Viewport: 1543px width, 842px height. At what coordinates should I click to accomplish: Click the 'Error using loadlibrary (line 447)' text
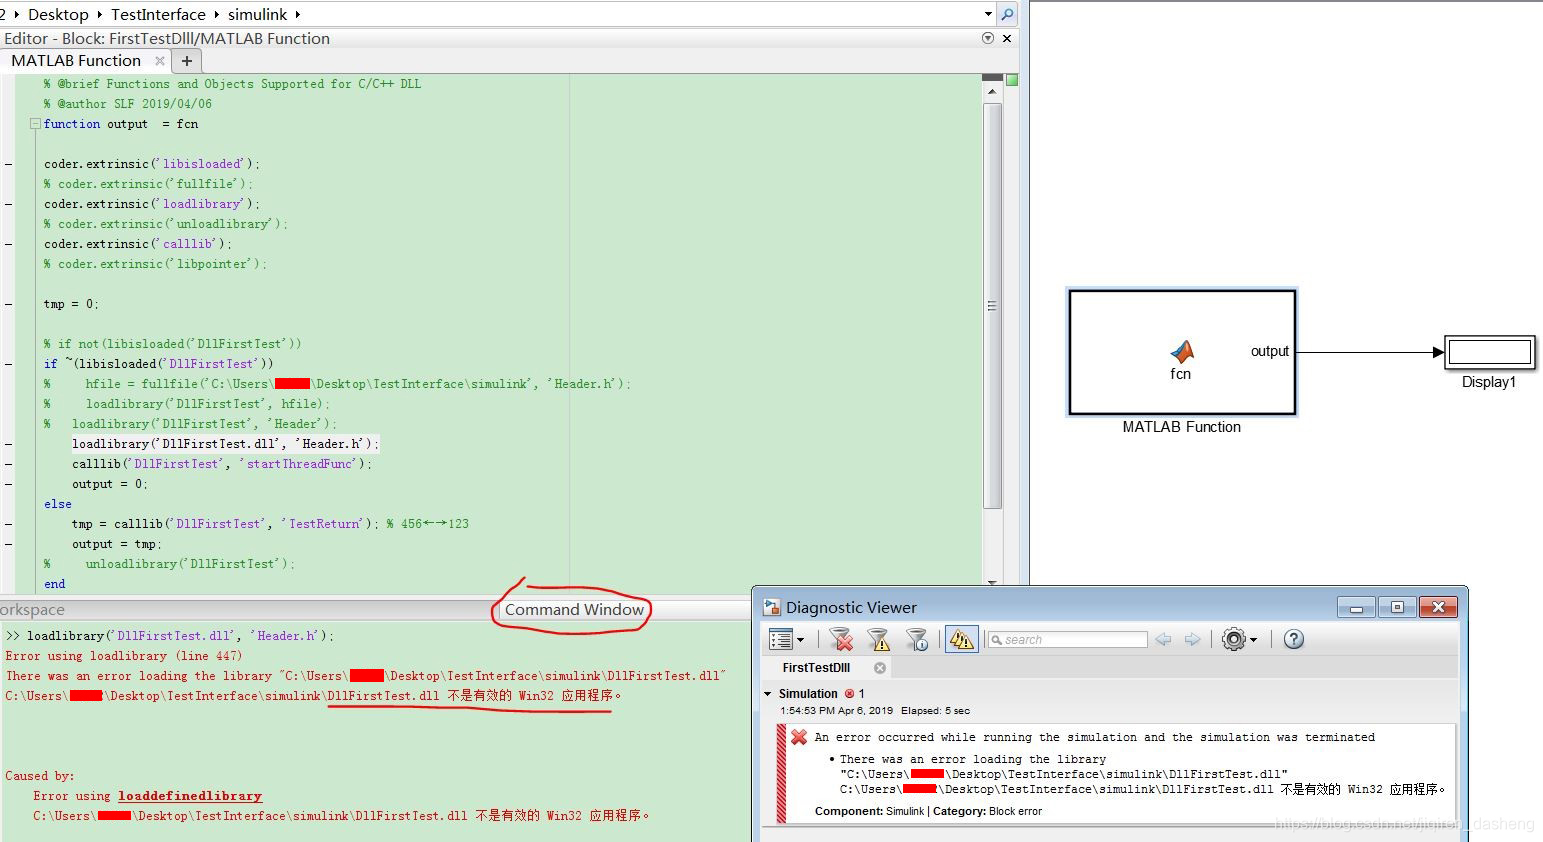coord(124,656)
